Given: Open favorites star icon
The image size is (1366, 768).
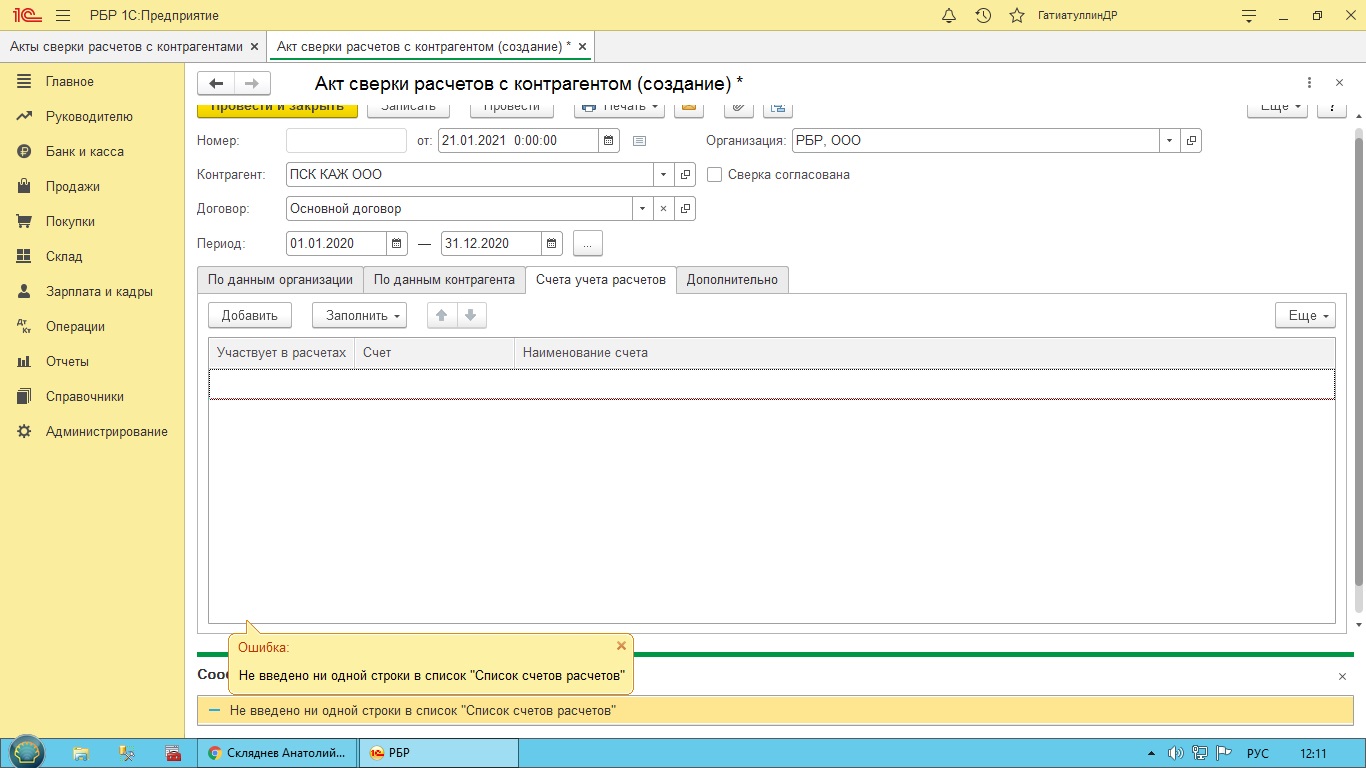Looking at the screenshot, I should 1017,16.
